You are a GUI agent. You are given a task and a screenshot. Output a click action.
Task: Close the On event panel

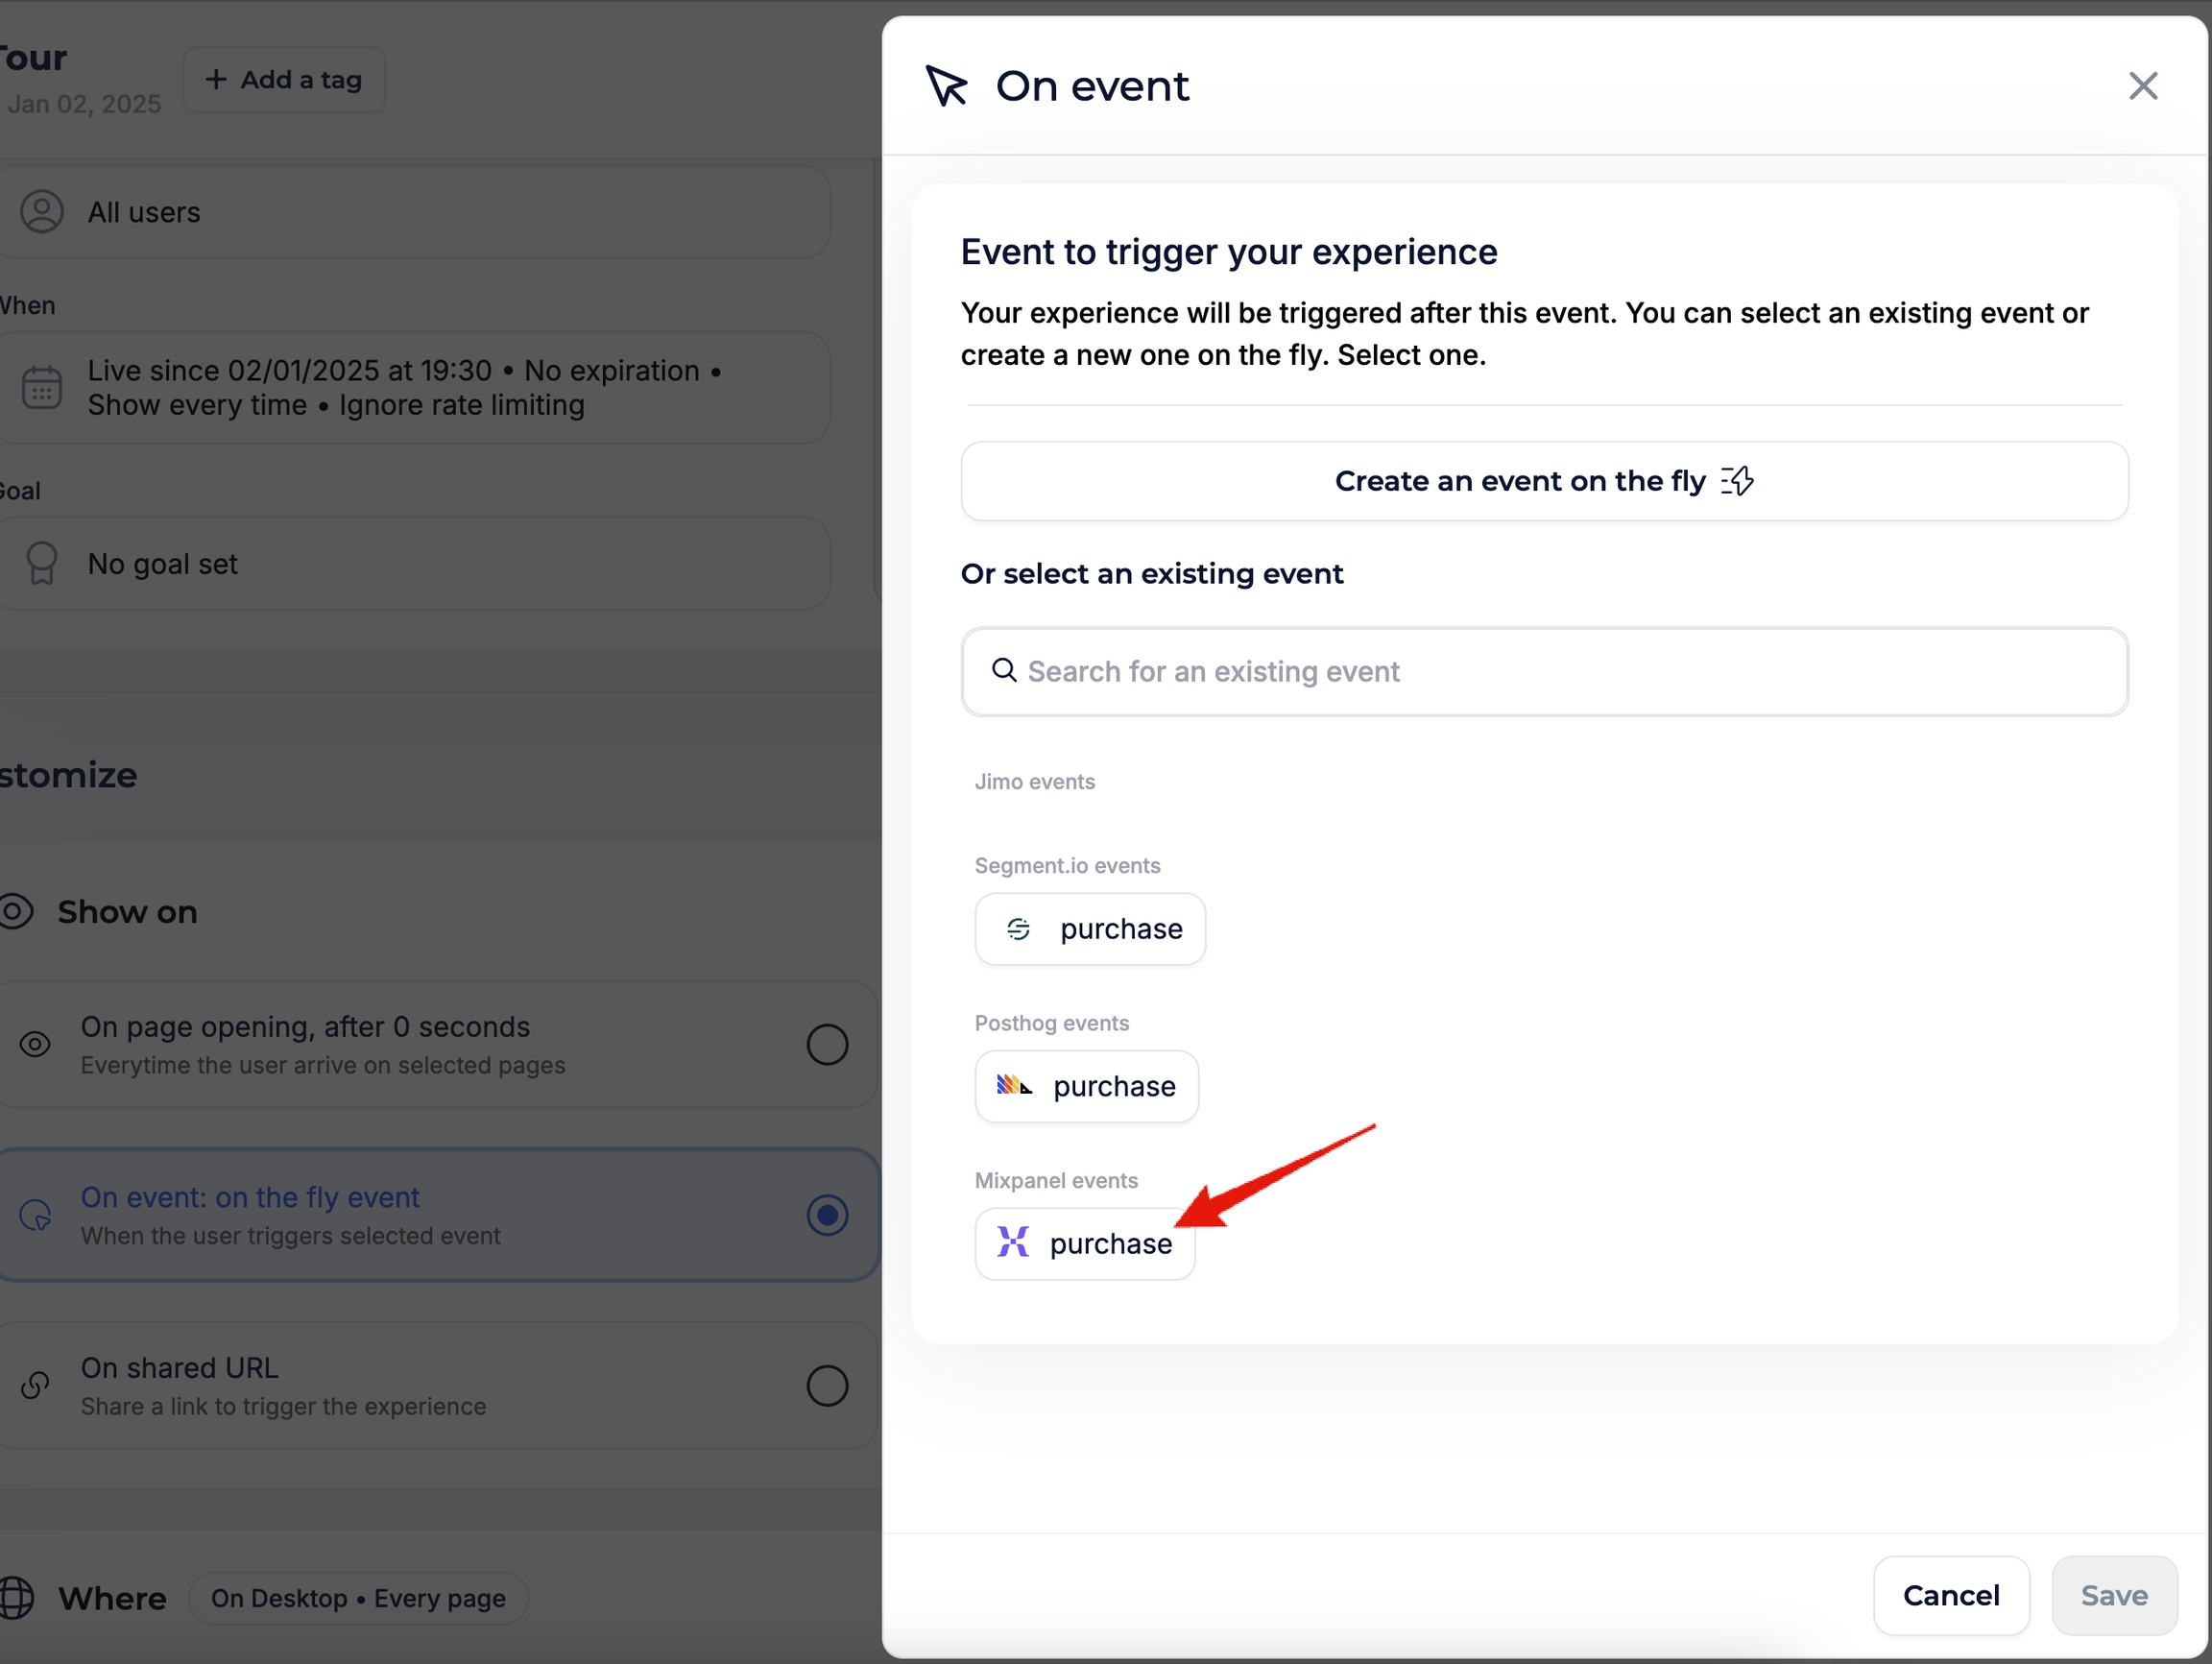point(2142,86)
